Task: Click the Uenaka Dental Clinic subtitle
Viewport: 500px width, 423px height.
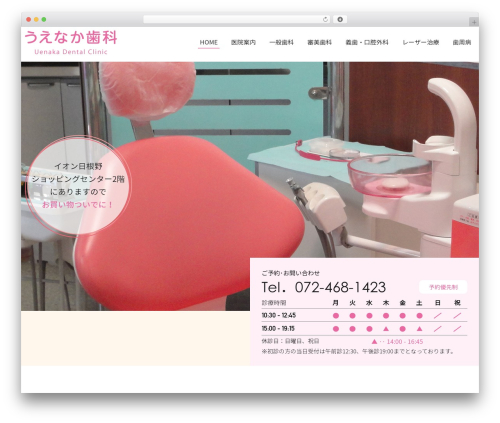Action: (71, 52)
